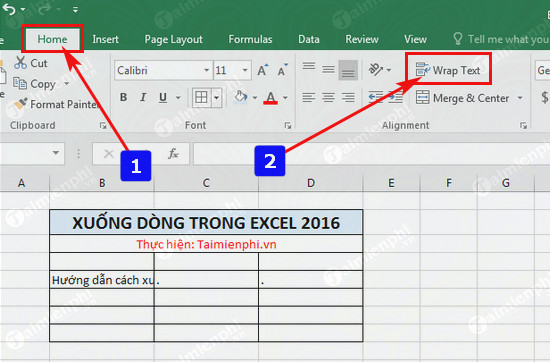Expand the Merge & Center dropdown arrow
Screen dimensions: 550x362
click(x=520, y=98)
